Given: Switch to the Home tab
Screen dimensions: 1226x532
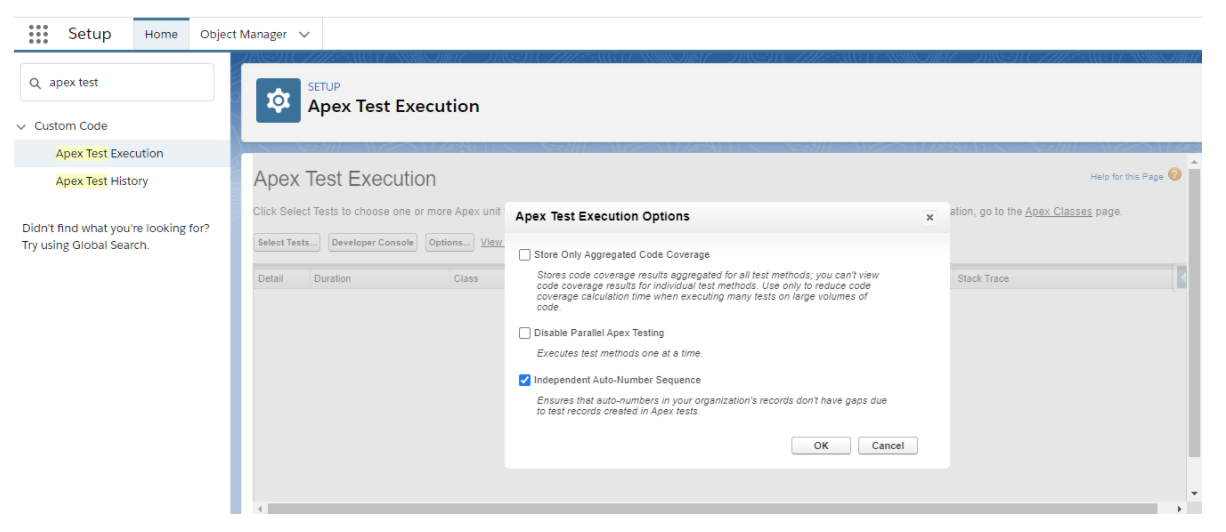Looking at the screenshot, I should pyautogui.click(x=161, y=34).
